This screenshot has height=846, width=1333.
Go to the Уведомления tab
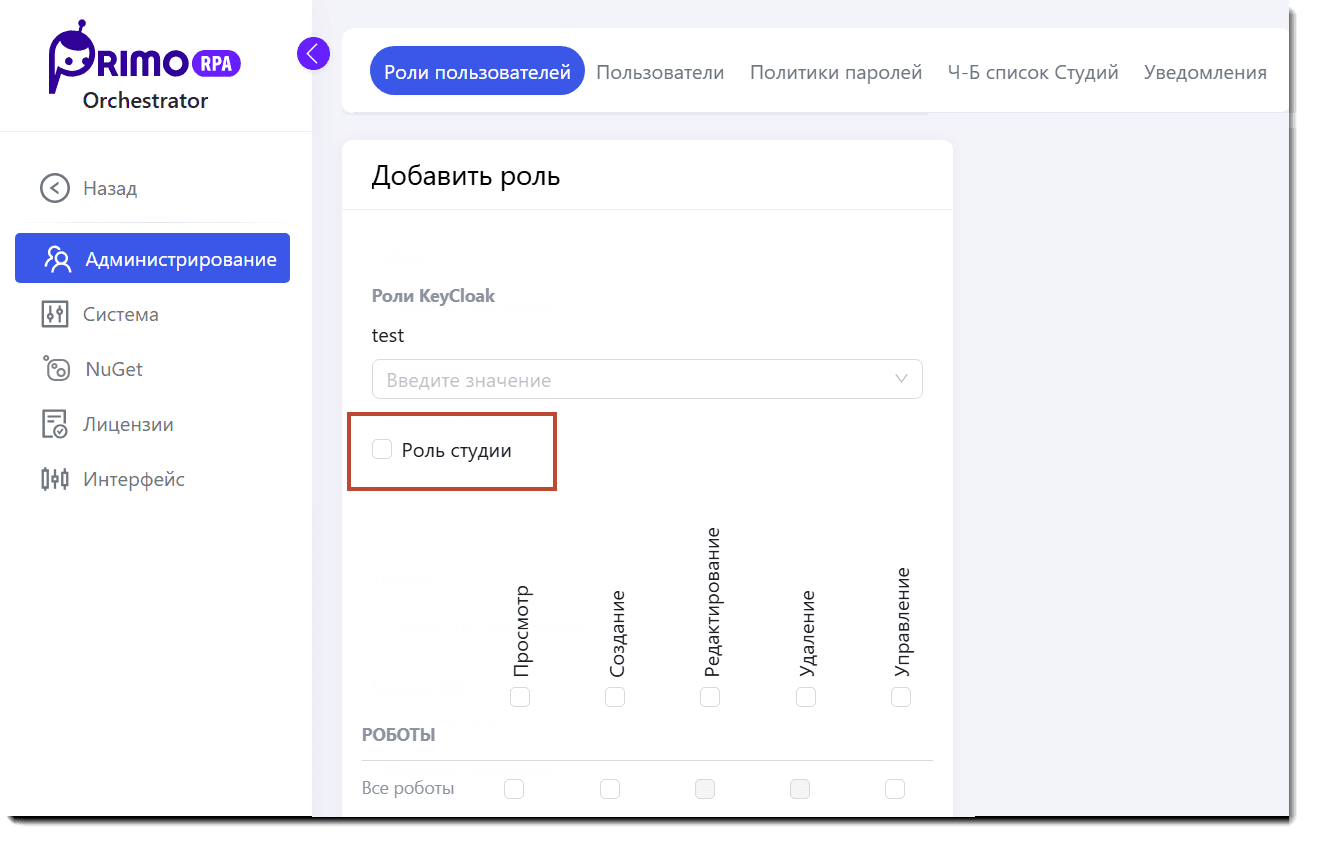click(x=1205, y=72)
